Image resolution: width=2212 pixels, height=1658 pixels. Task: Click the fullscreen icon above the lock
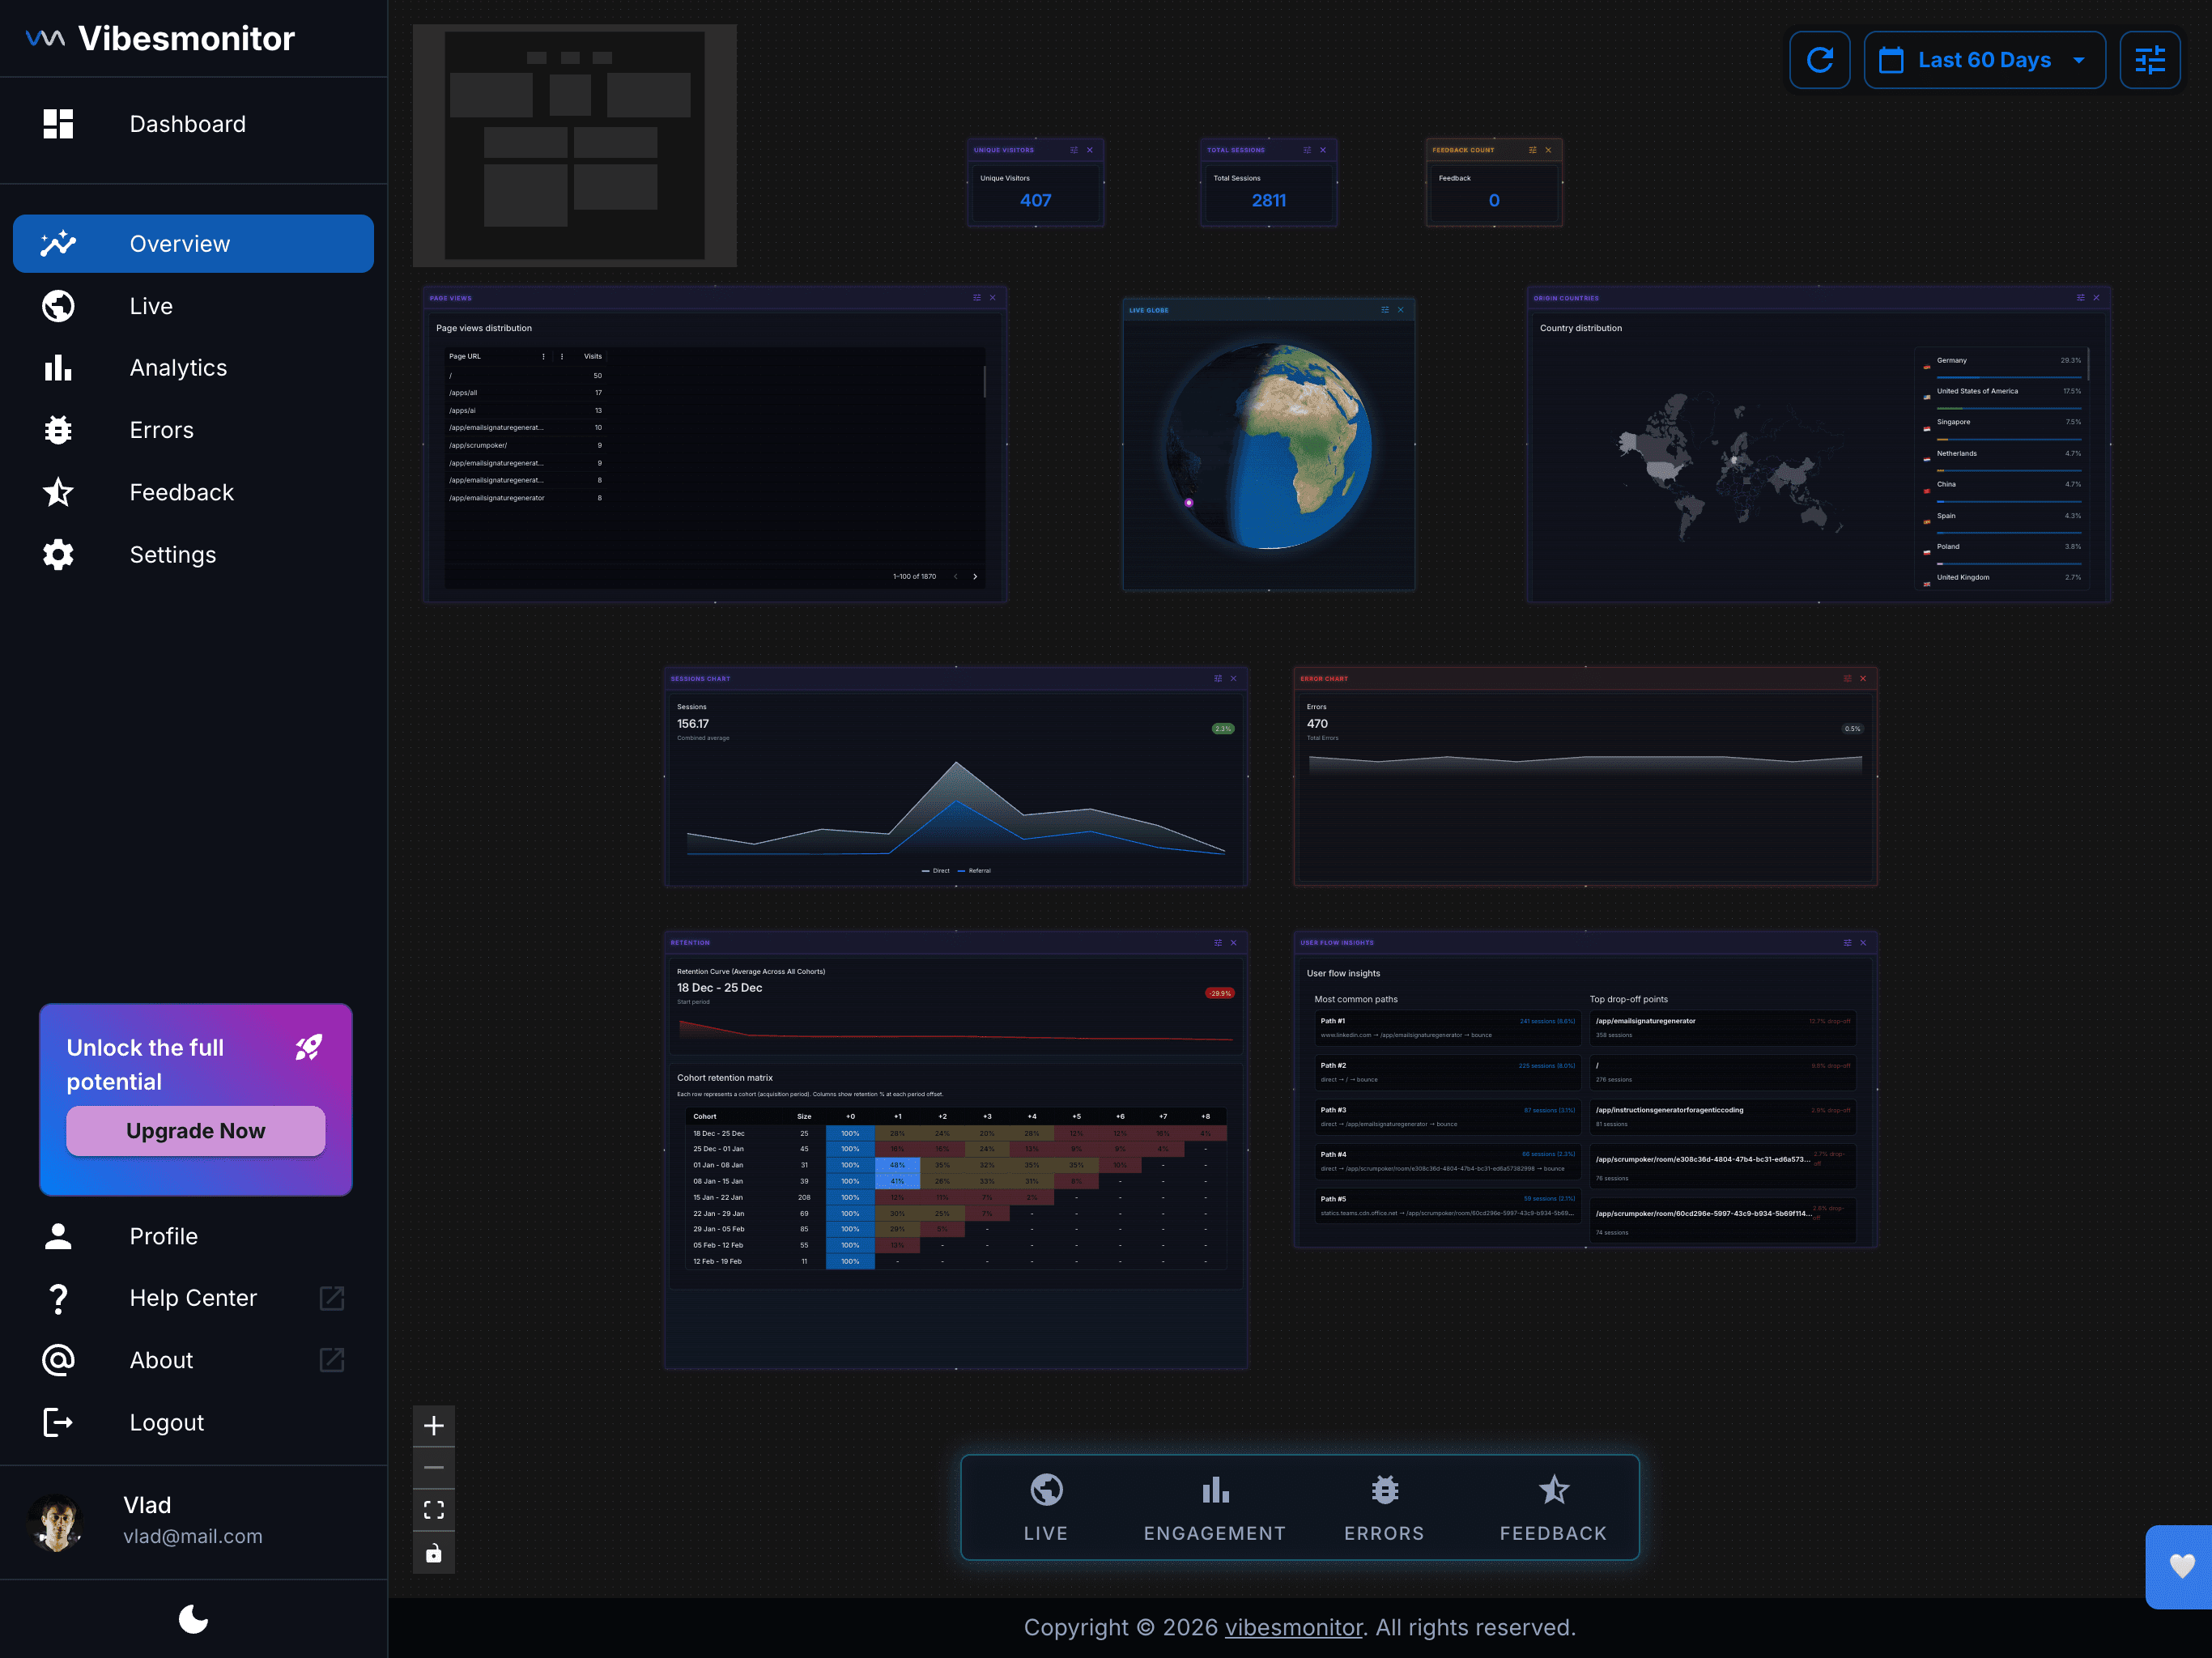[434, 1509]
